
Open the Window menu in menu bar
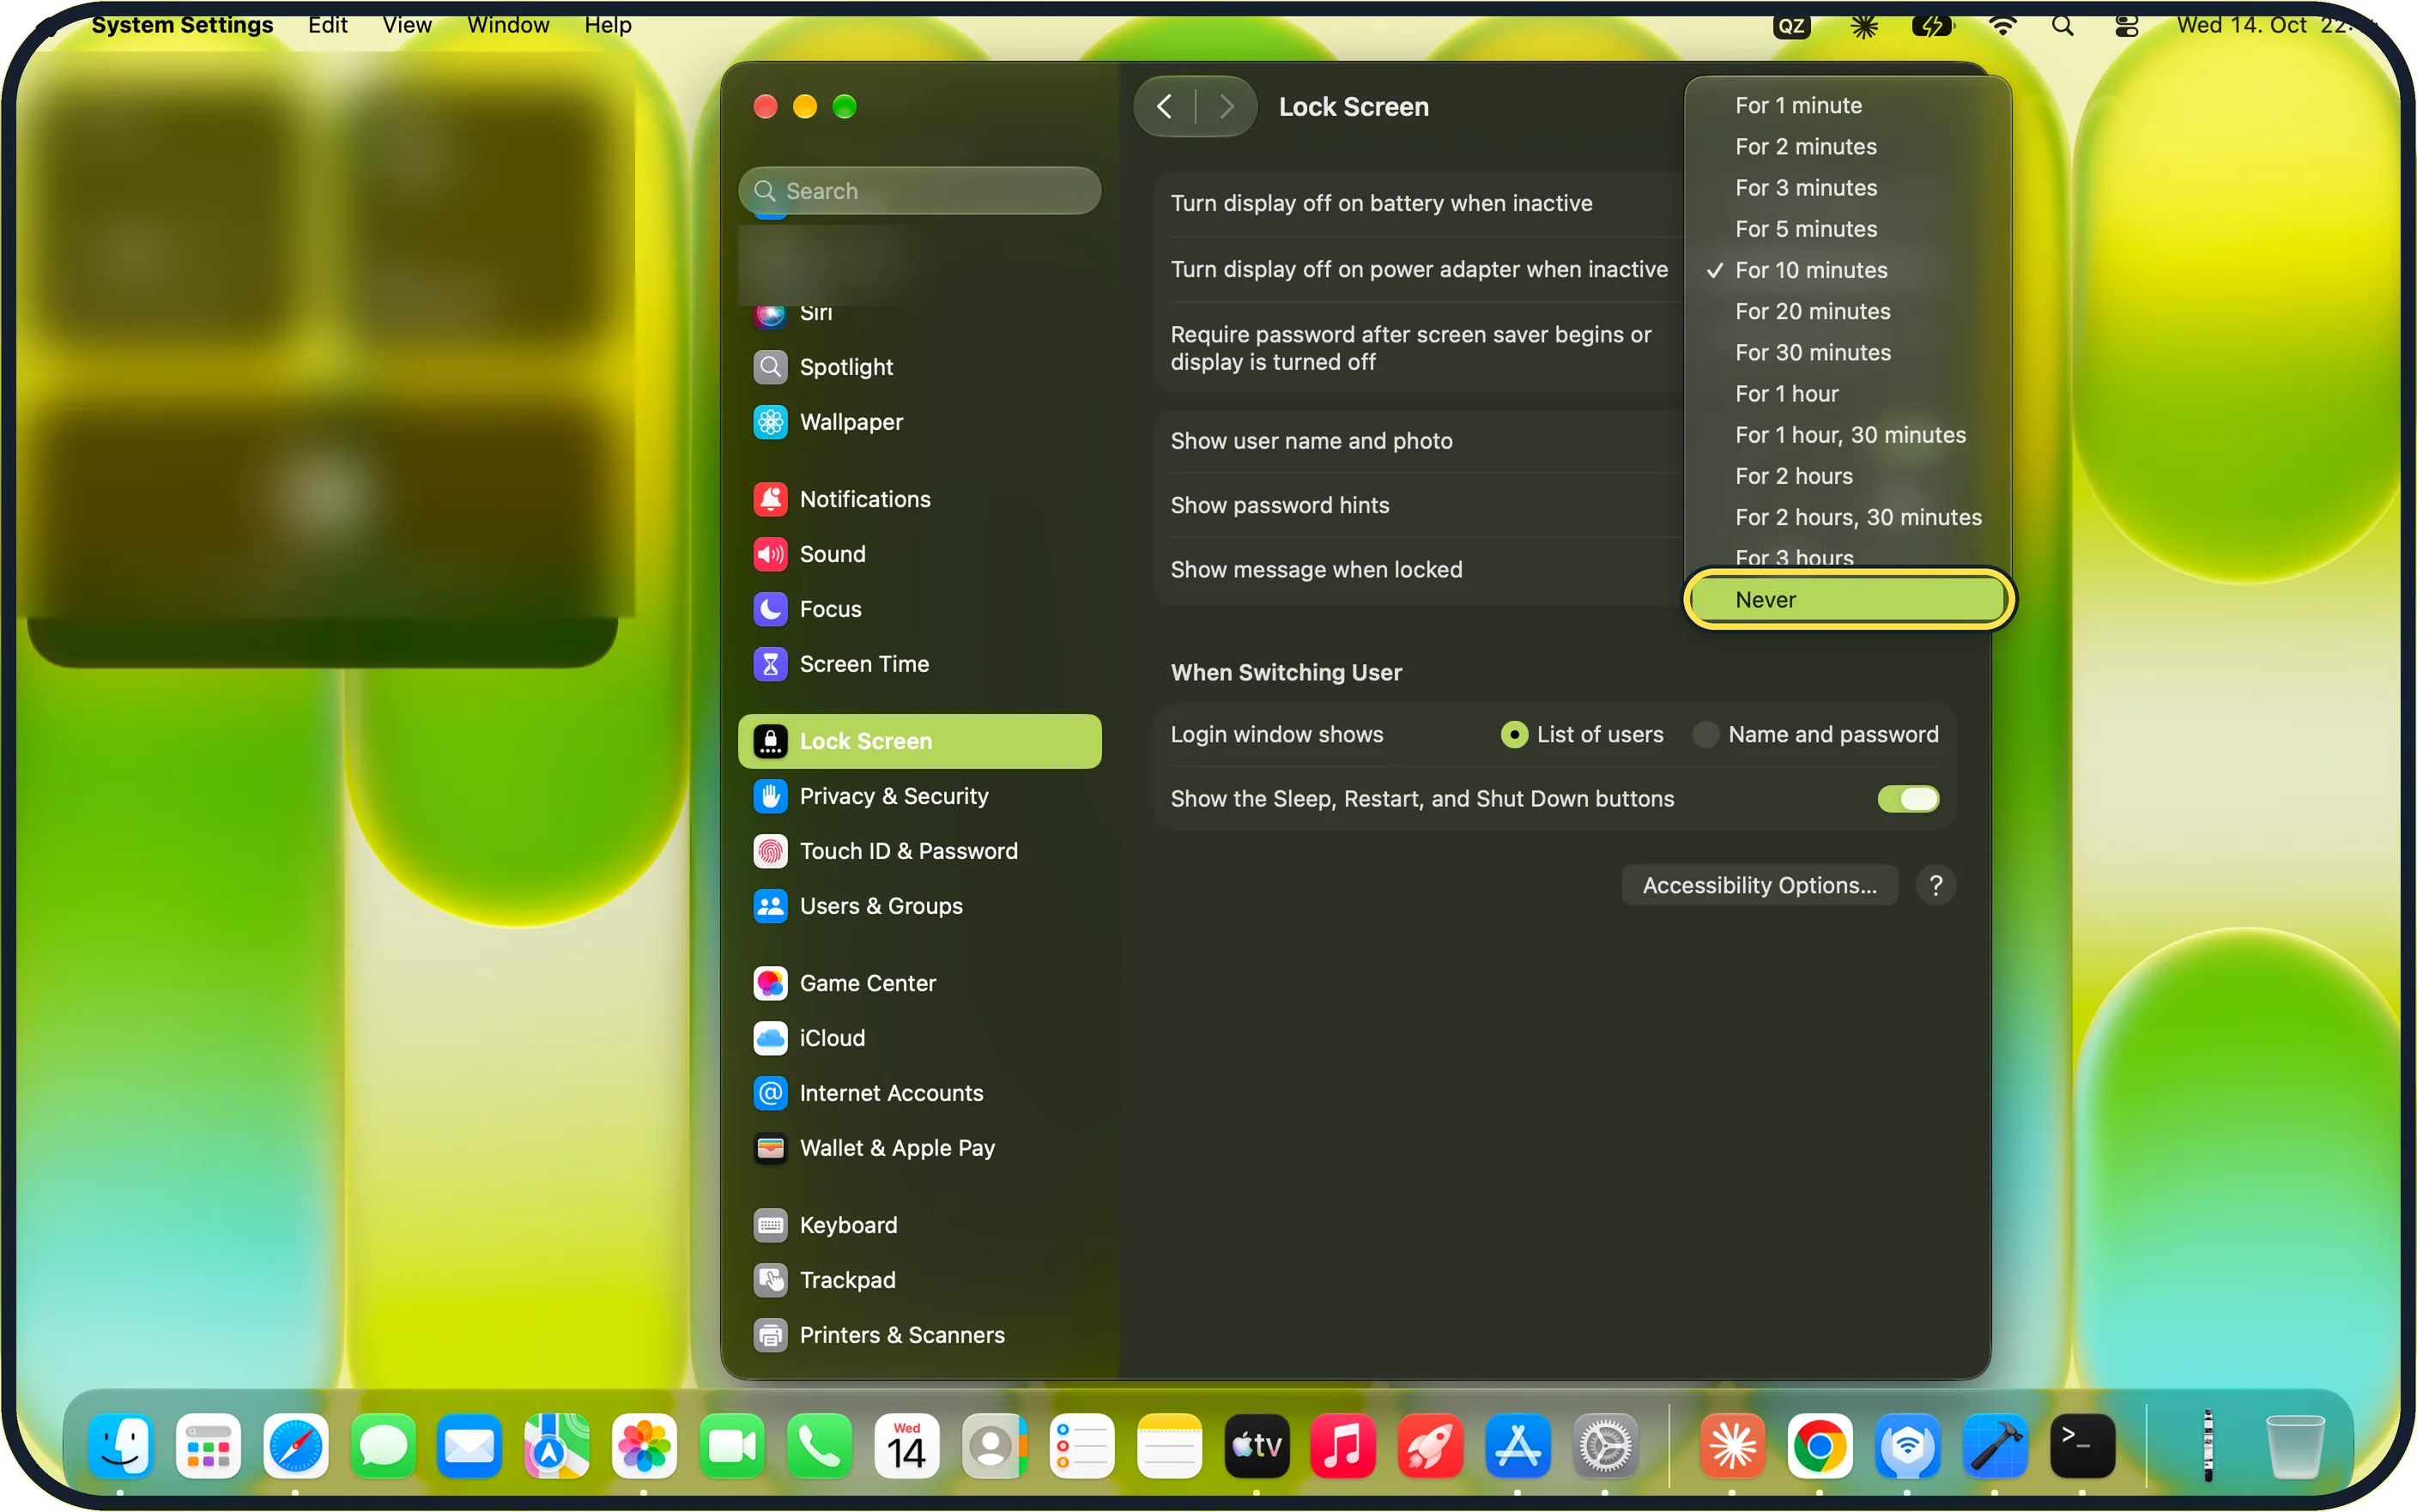point(508,25)
